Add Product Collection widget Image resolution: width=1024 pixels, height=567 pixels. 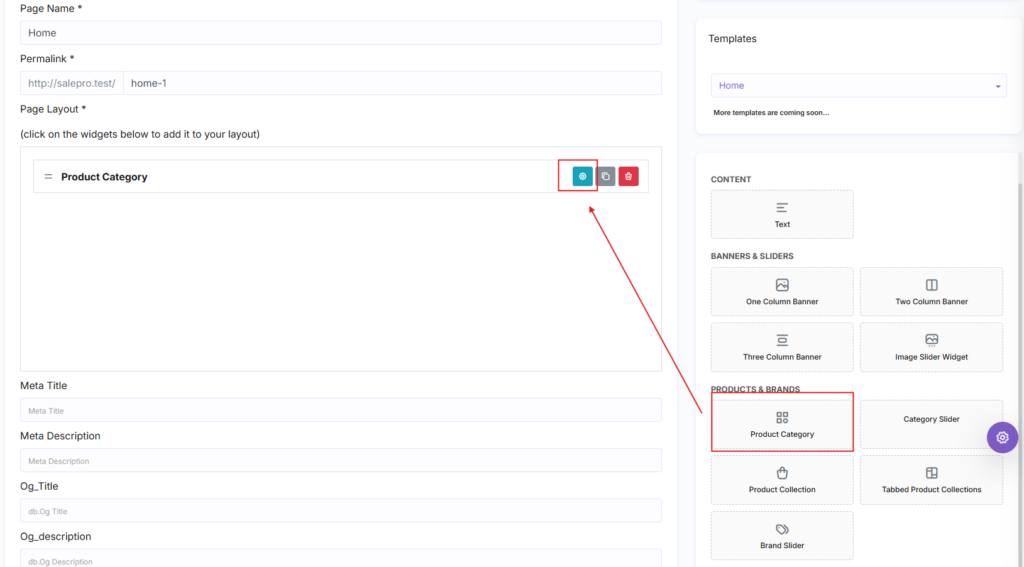(x=782, y=479)
